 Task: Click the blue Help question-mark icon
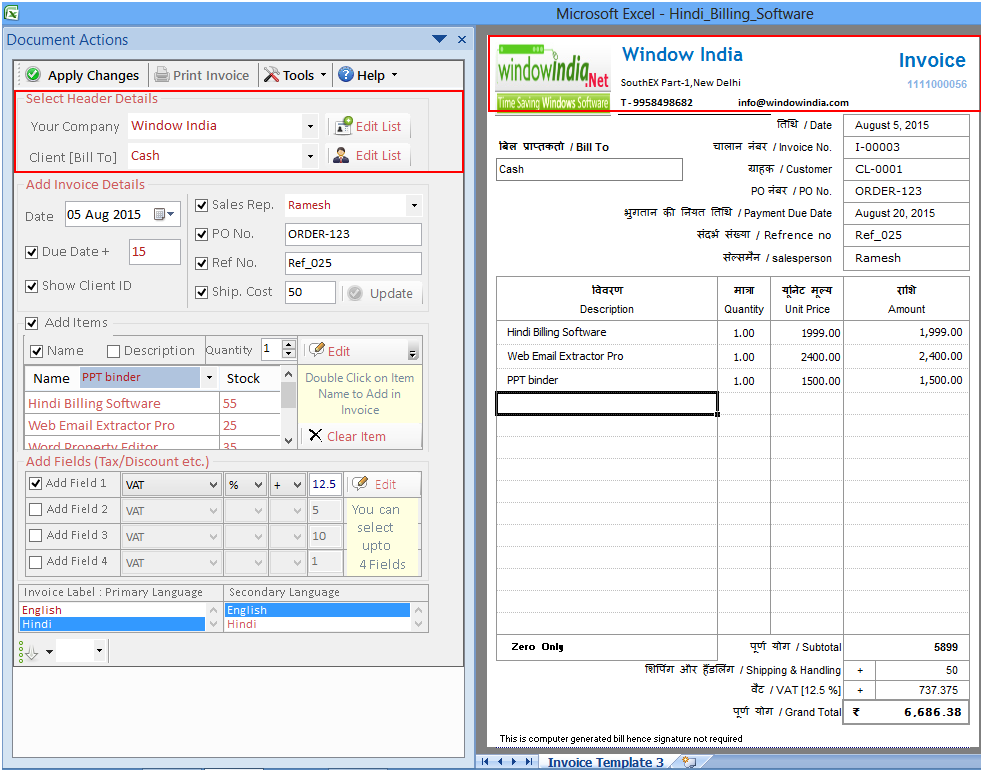point(345,74)
